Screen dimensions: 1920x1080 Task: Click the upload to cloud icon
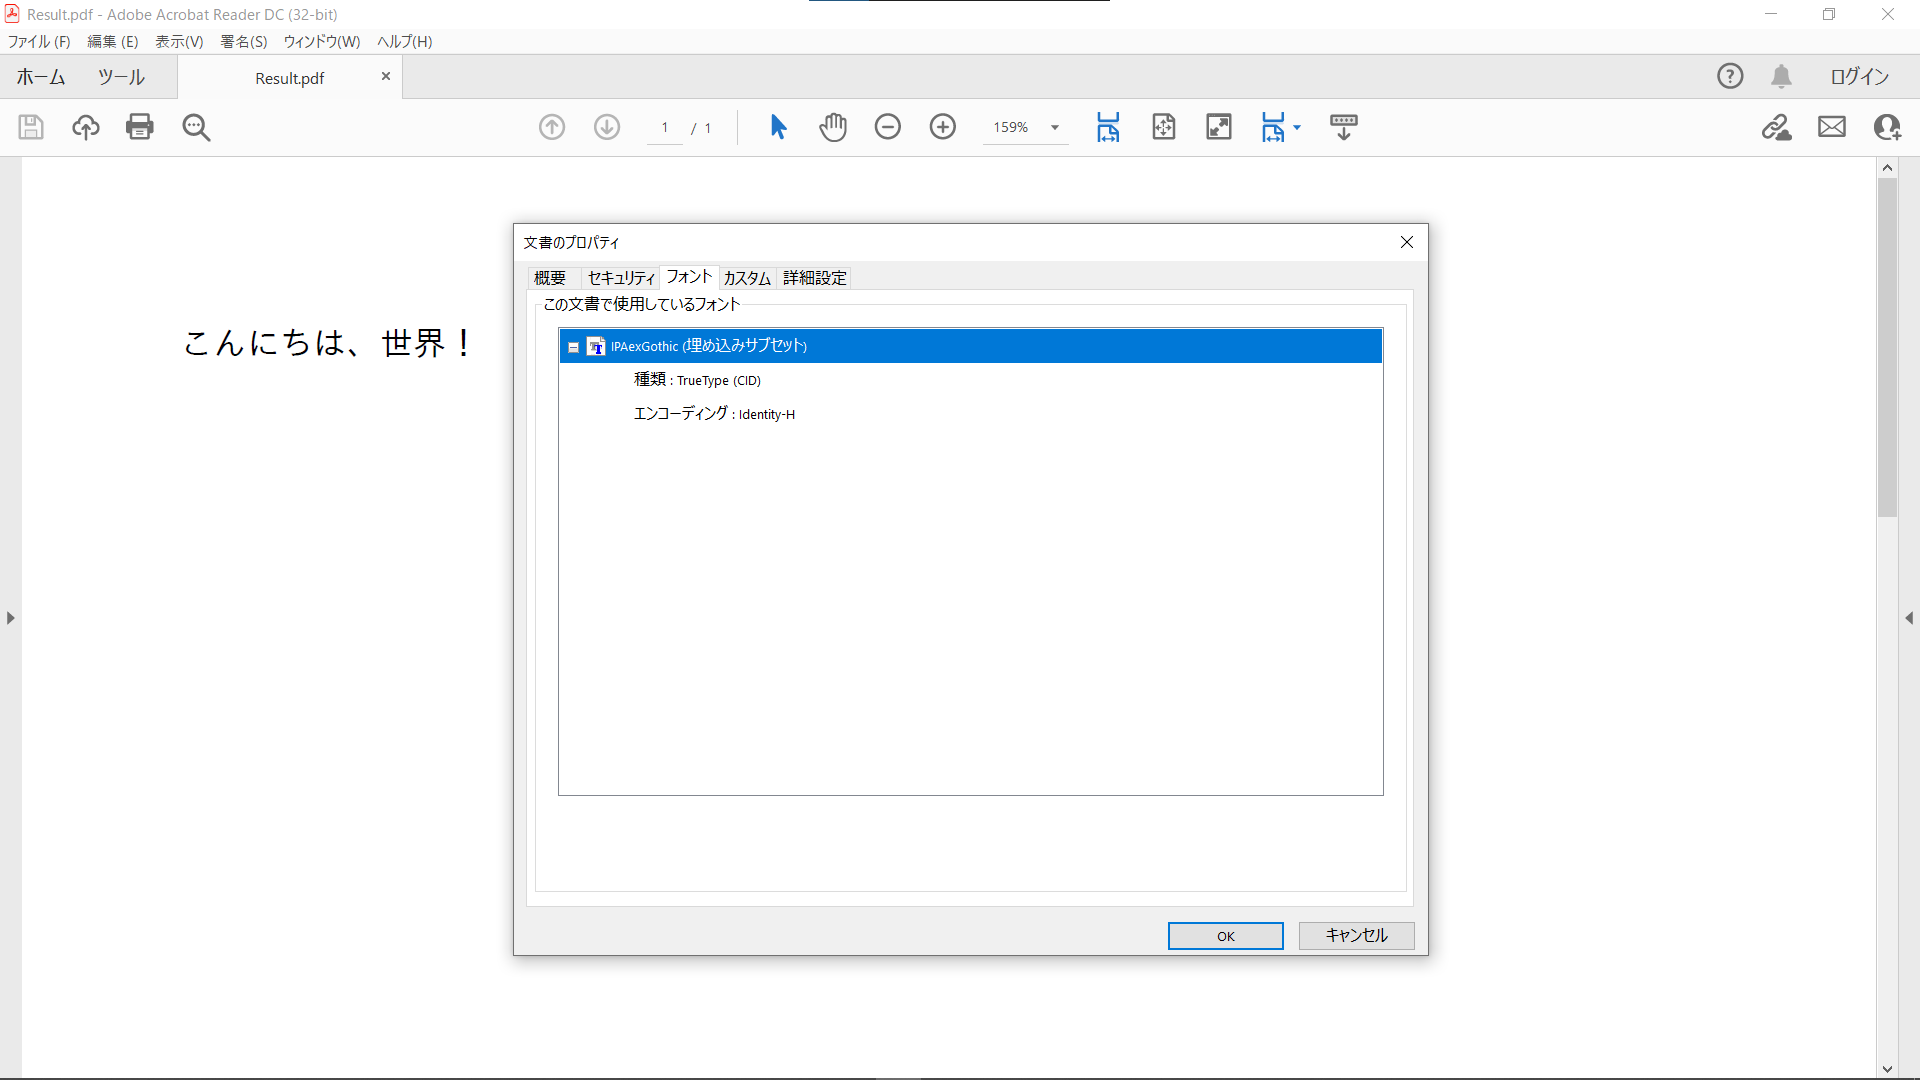point(86,127)
